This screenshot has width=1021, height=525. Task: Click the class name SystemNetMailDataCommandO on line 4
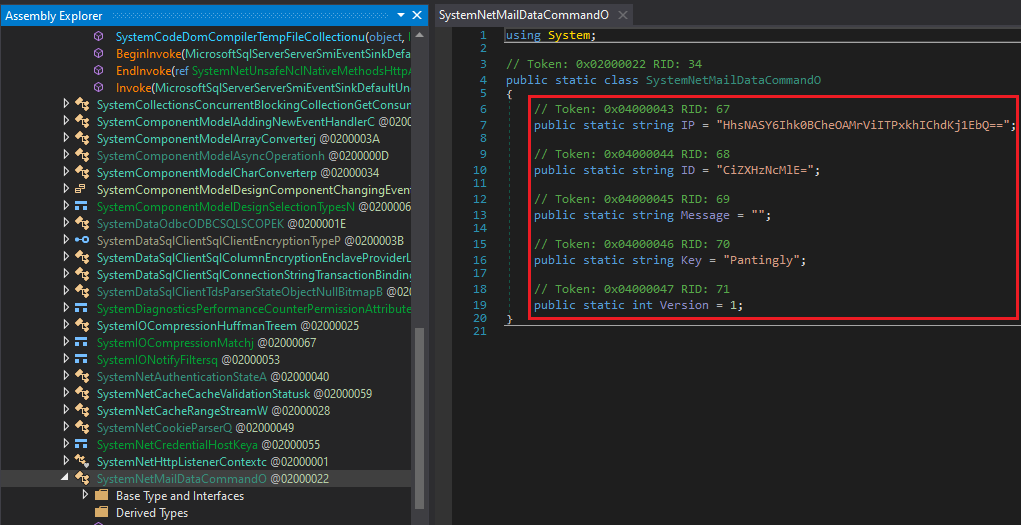[733, 80]
